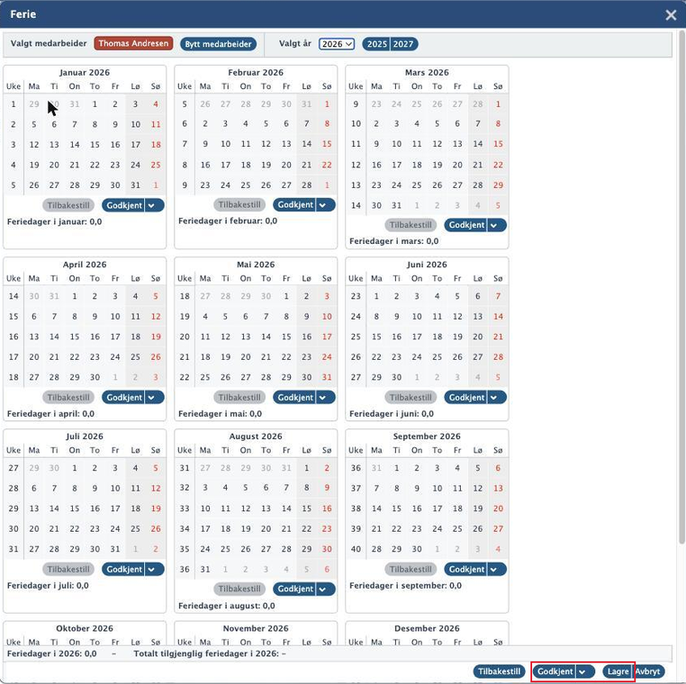
Task: Click Godkjent button under Januar 2026
Action: tap(124, 205)
